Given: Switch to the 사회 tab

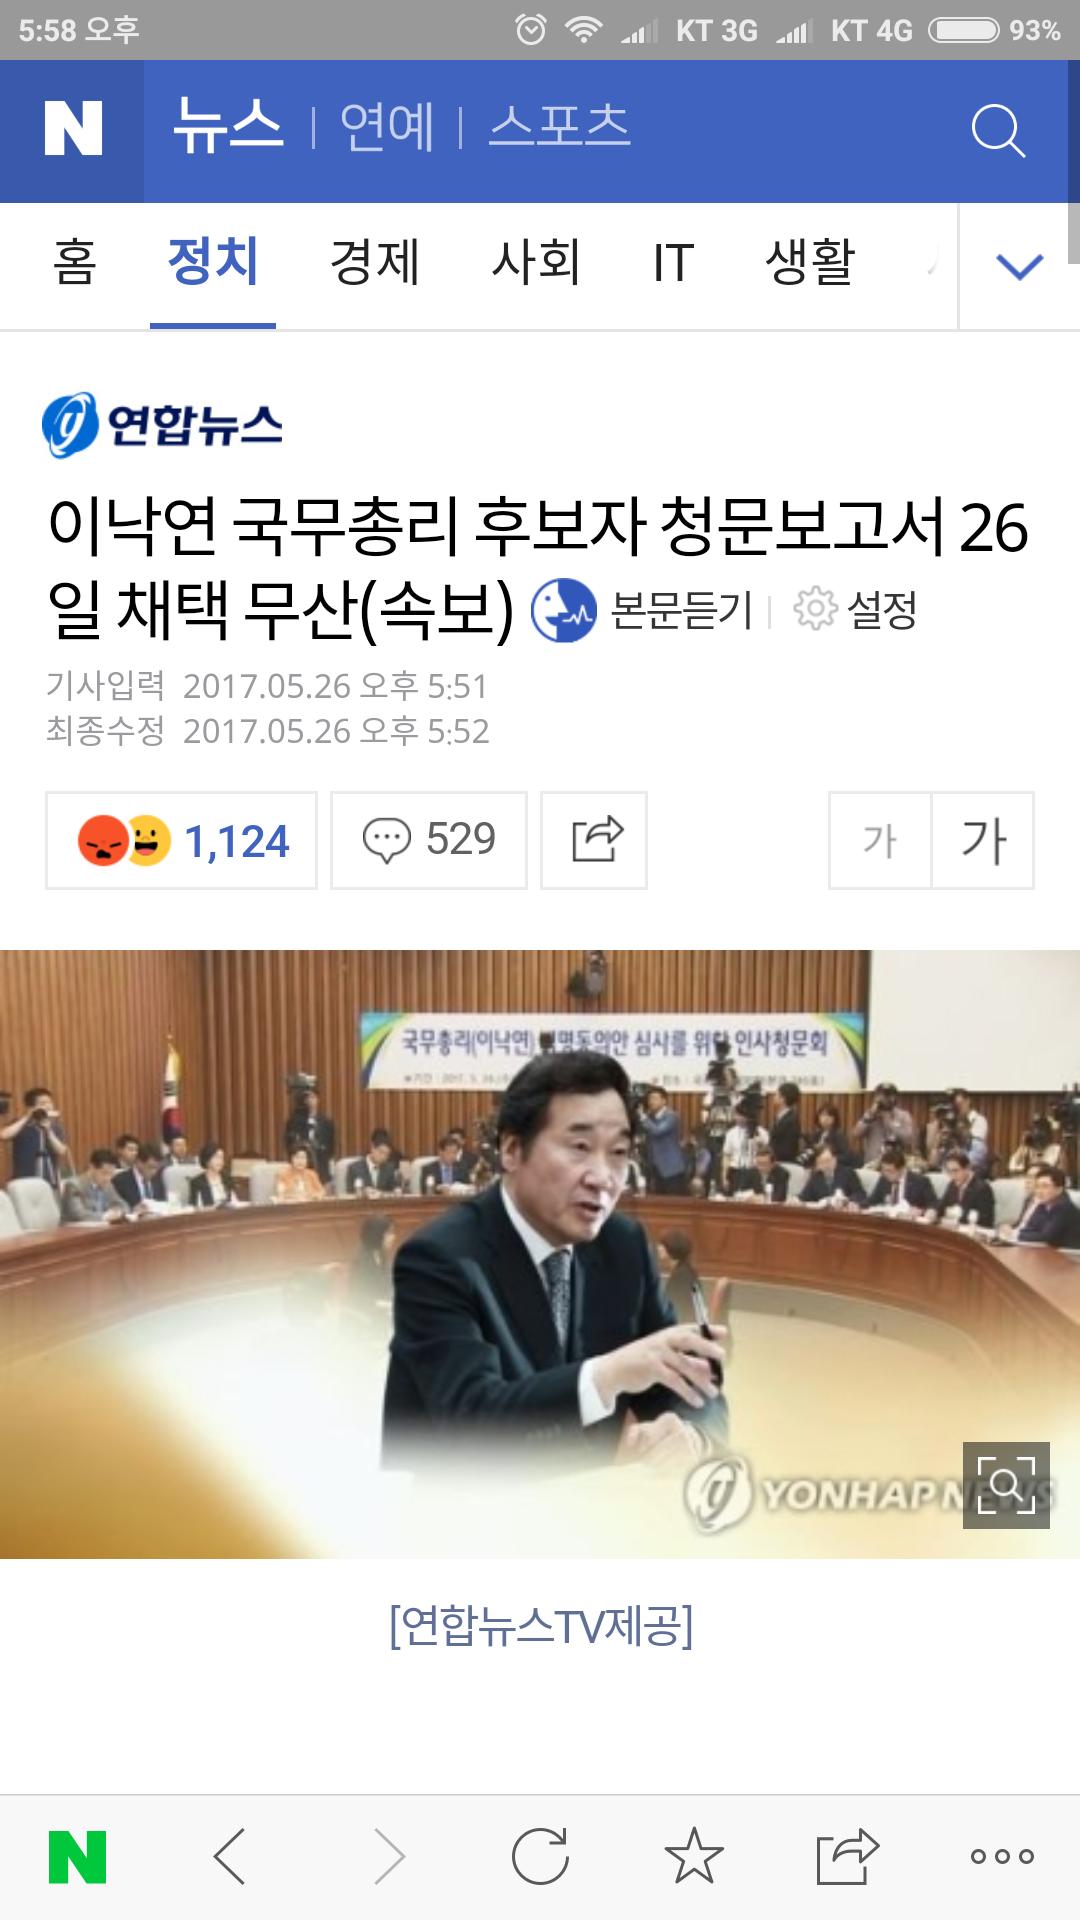Looking at the screenshot, I should 536,263.
